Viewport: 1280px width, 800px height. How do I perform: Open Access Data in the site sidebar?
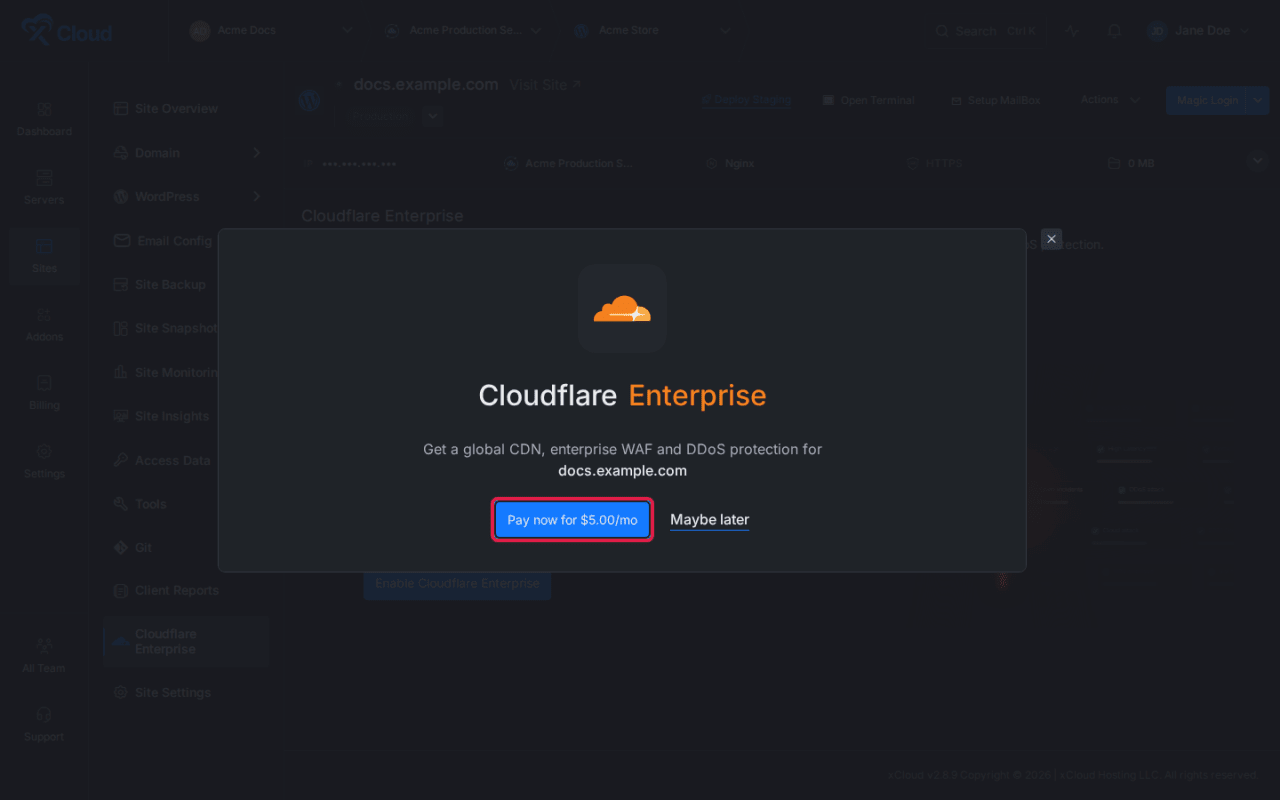[161, 461]
